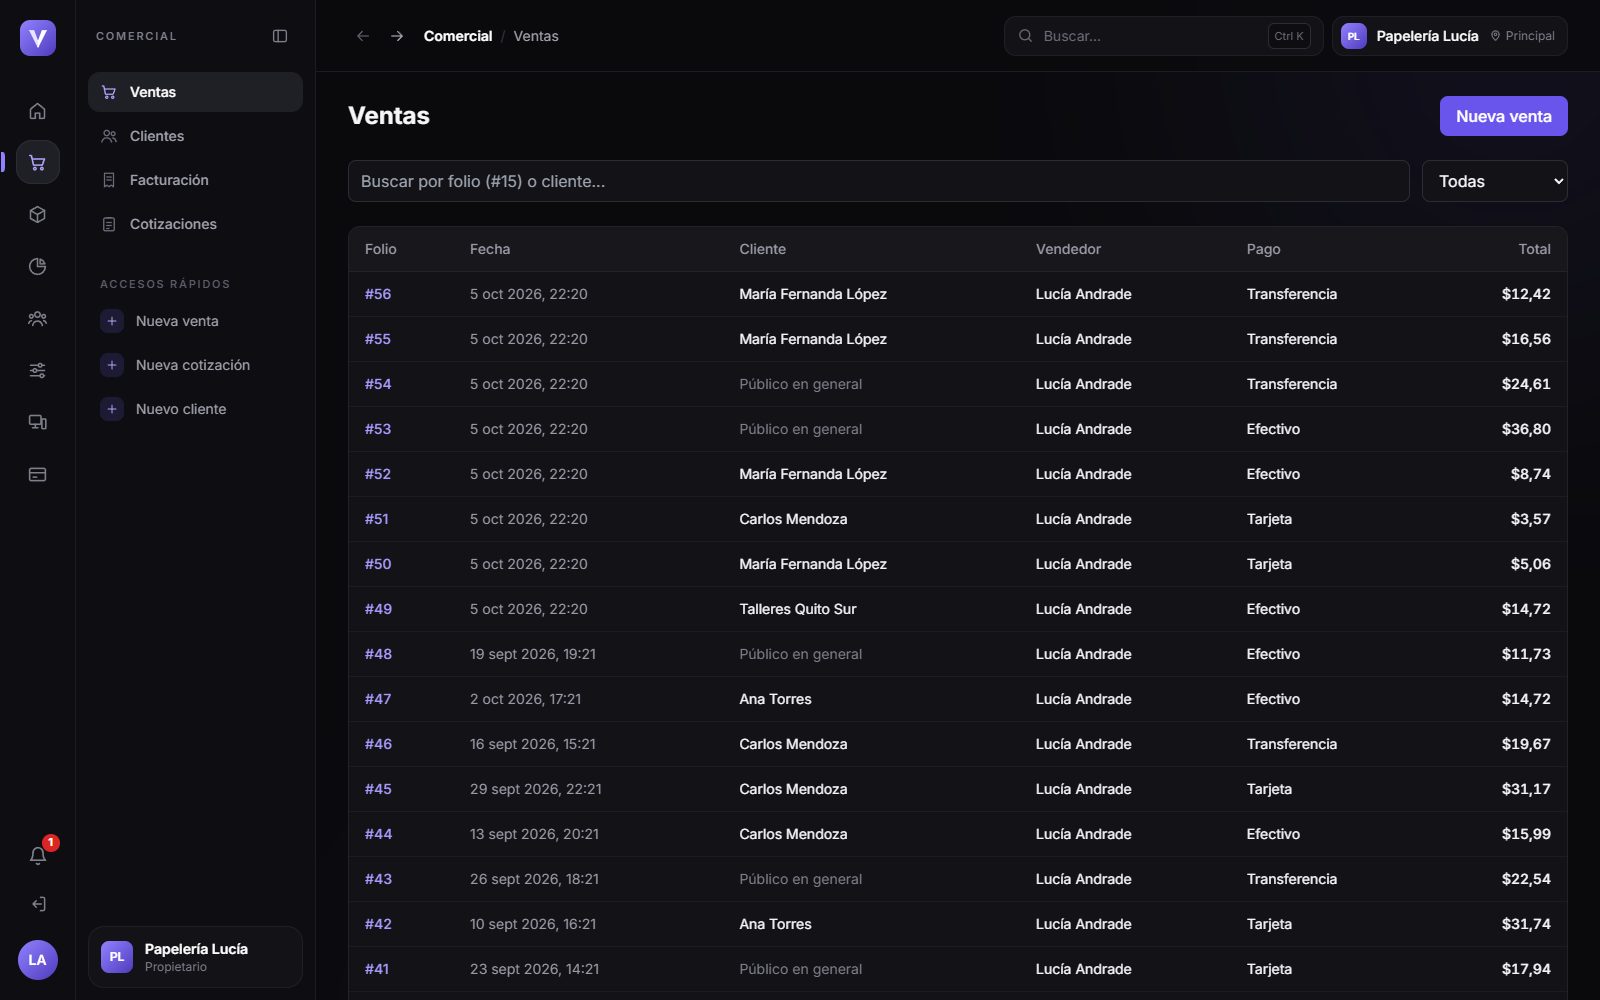Click date 19 sept 2026, 19:21
This screenshot has width=1600, height=1000.
533,654
